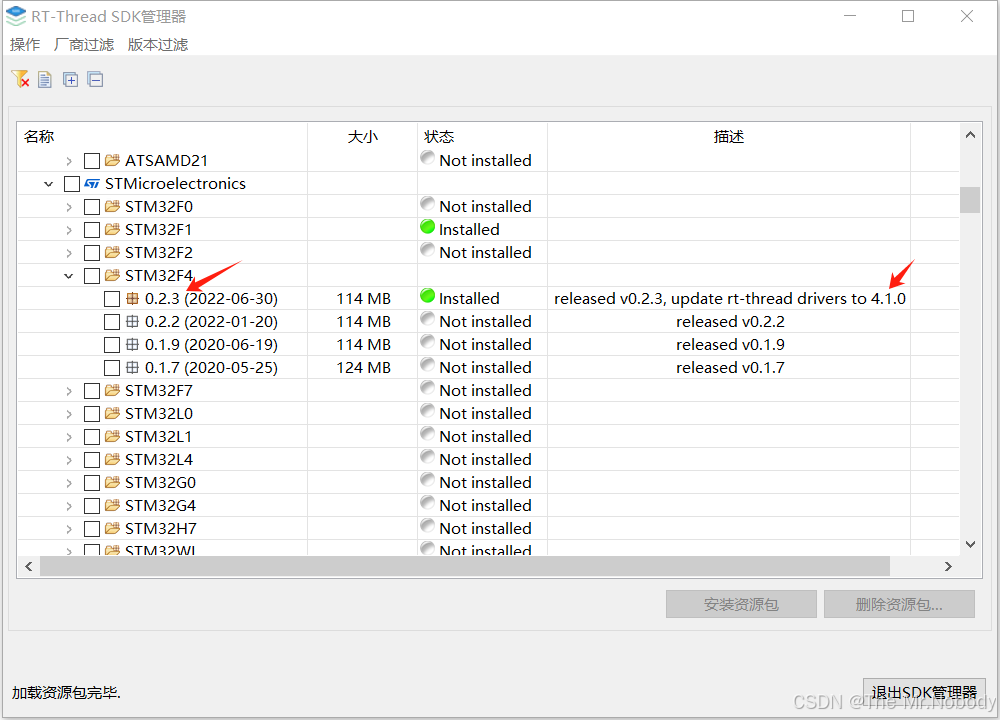This screenshot has height=720, width=1000.
Task: Click the package icon of version 0.2.3
Action: [x=132, y=298]
